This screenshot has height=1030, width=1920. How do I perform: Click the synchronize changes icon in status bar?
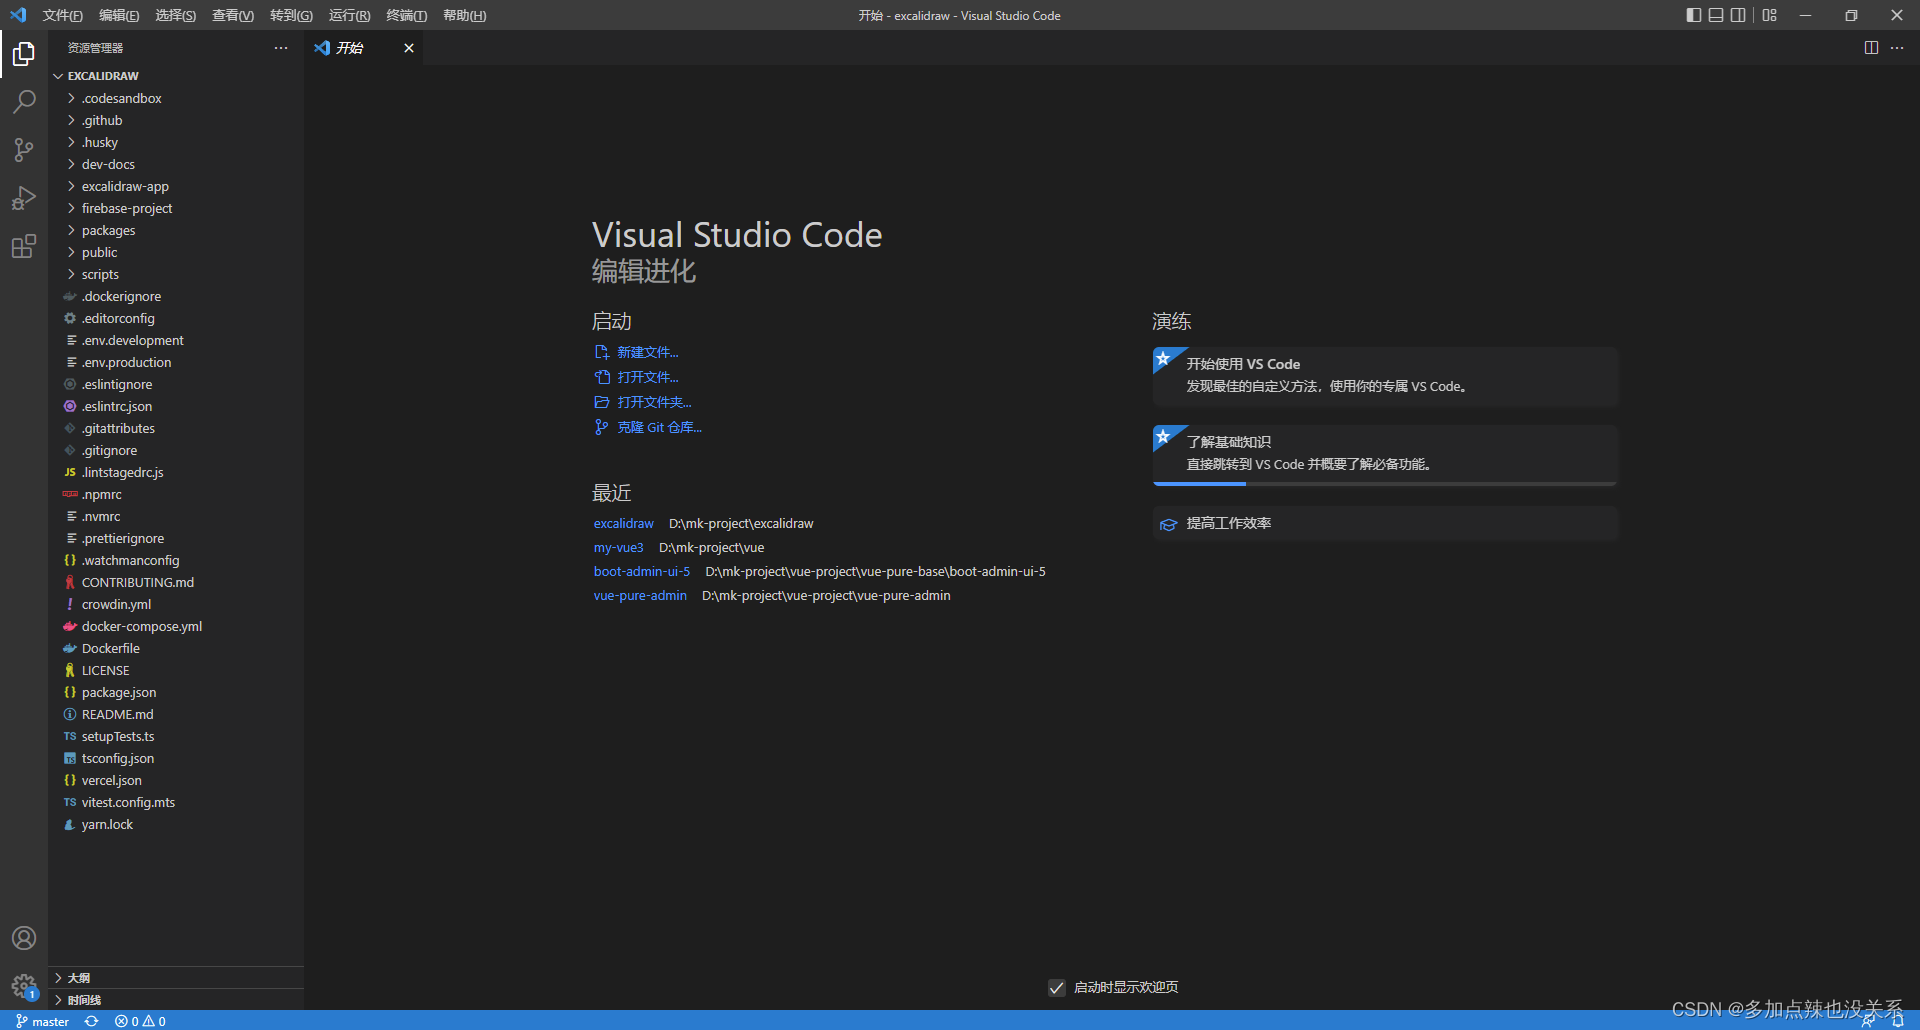point(91,1021)
